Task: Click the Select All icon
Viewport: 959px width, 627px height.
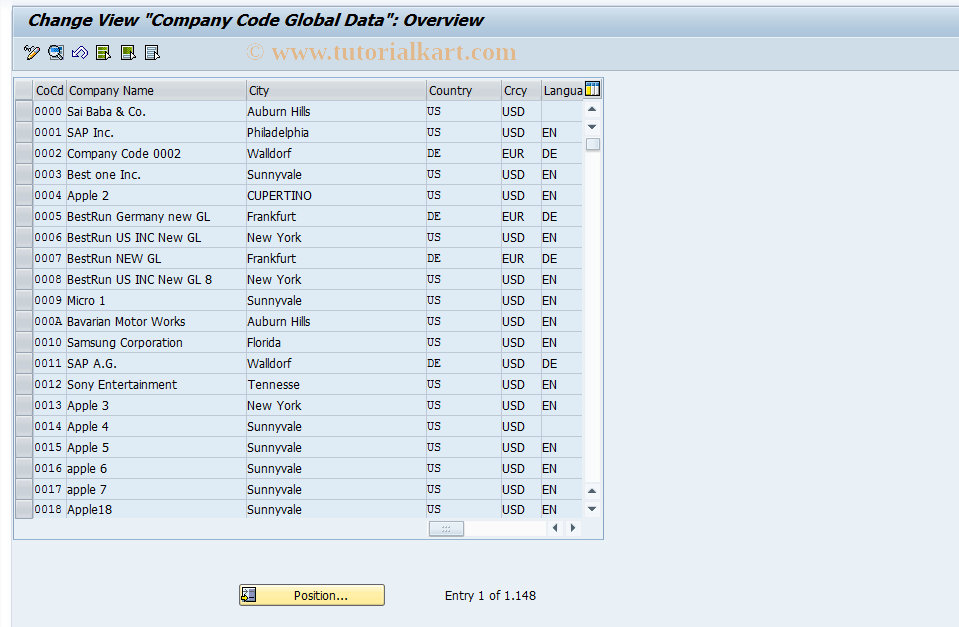Action: 103,53
